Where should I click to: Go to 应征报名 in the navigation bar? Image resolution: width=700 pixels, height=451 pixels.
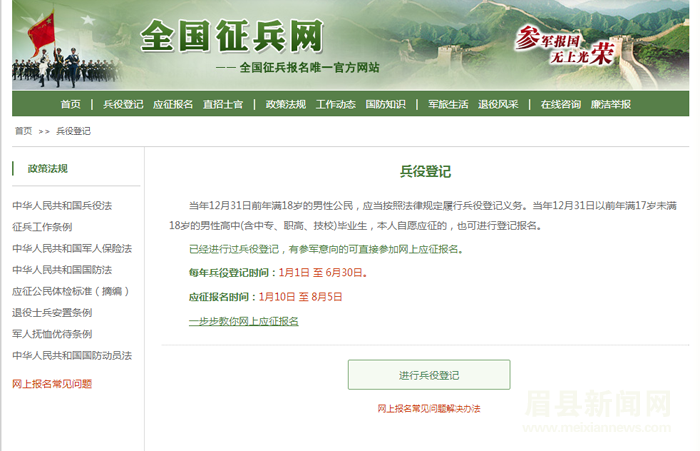pos(173,104)
